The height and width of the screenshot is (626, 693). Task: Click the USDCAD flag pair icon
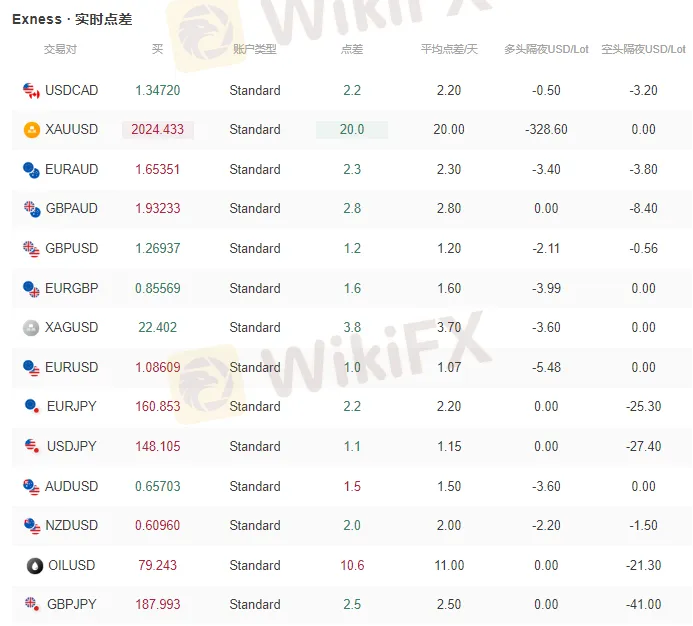tap(31, 91)
